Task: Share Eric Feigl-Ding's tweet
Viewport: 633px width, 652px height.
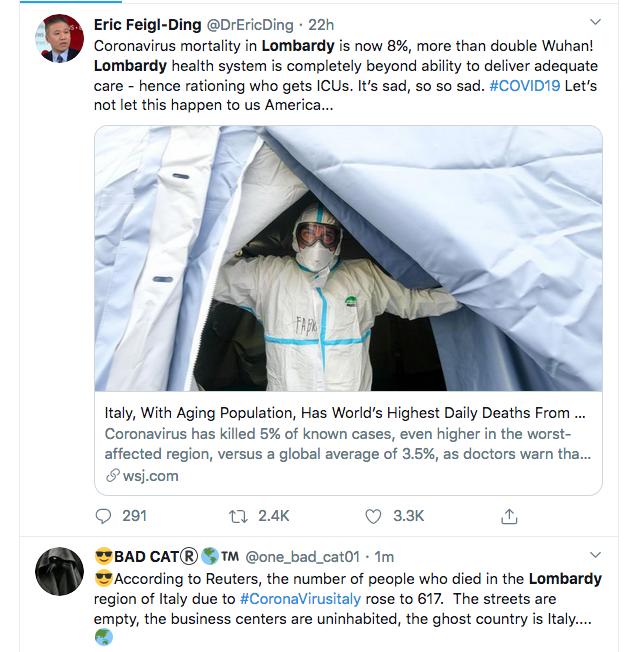Action: coord(509,516)
